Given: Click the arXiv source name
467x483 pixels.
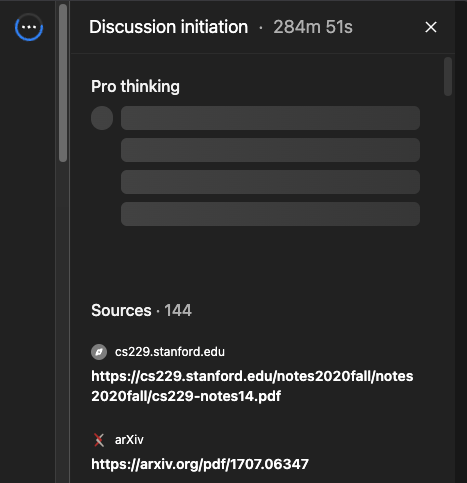Looking at the screenshot, I should point(129,440).
